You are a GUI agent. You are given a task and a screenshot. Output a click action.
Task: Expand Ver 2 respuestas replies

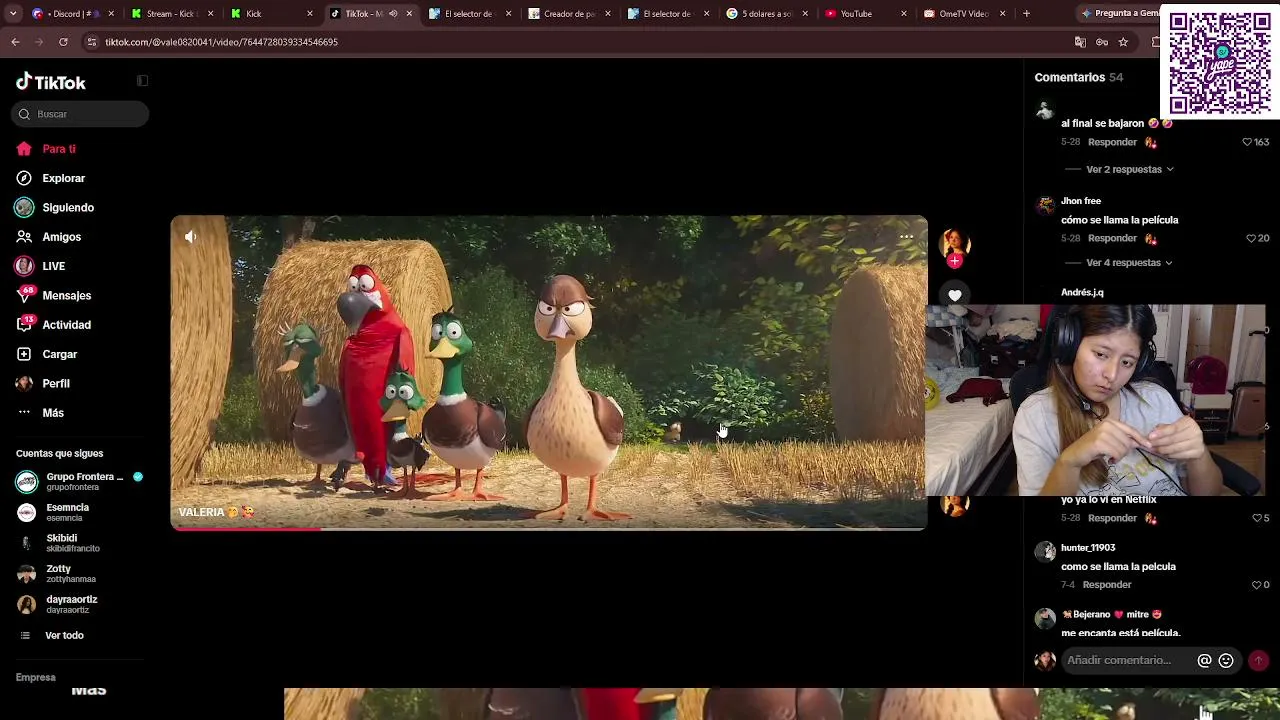pos(1130,169)
